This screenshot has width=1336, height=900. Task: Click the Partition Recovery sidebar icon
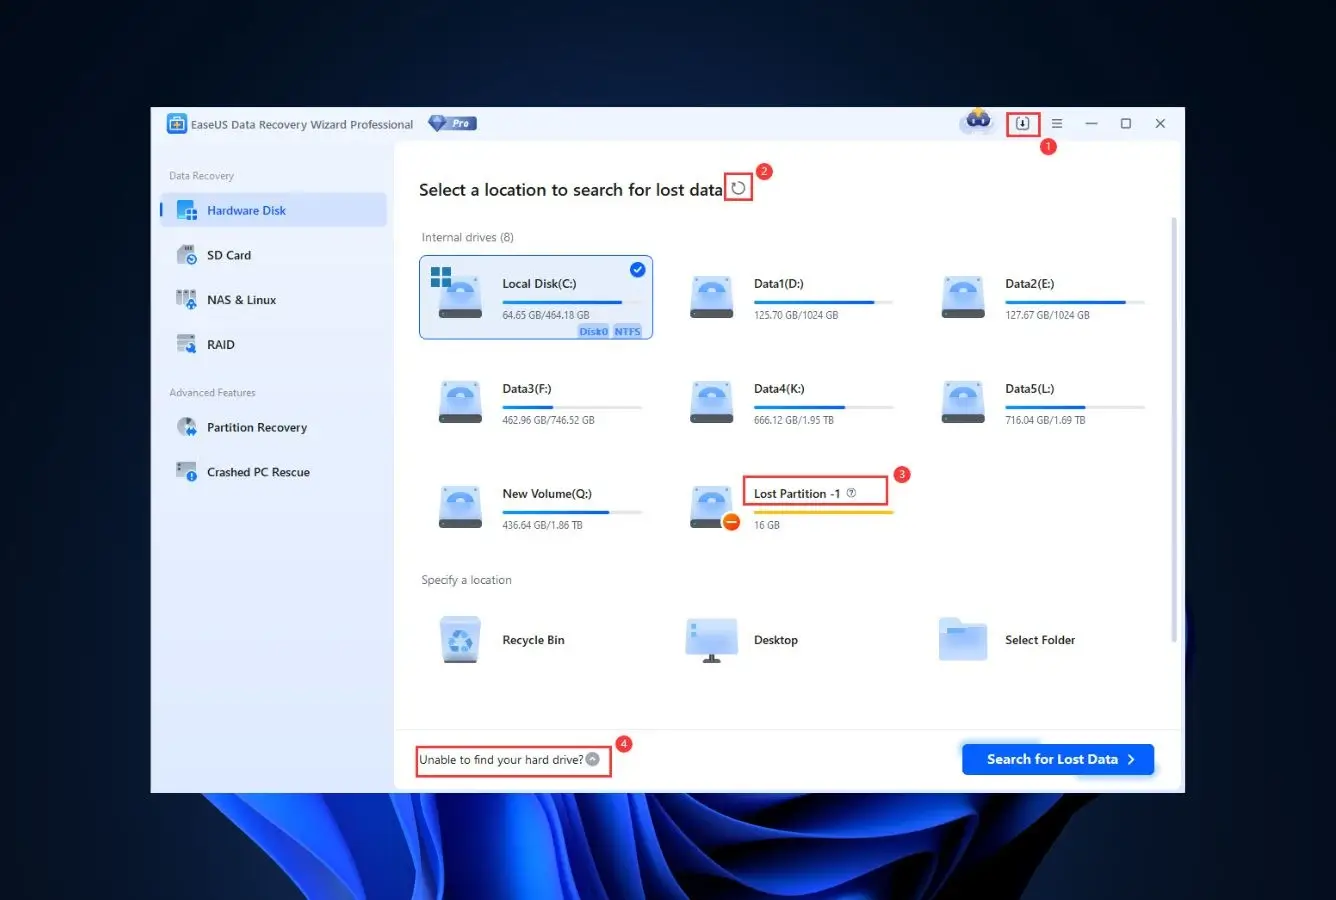187,427
